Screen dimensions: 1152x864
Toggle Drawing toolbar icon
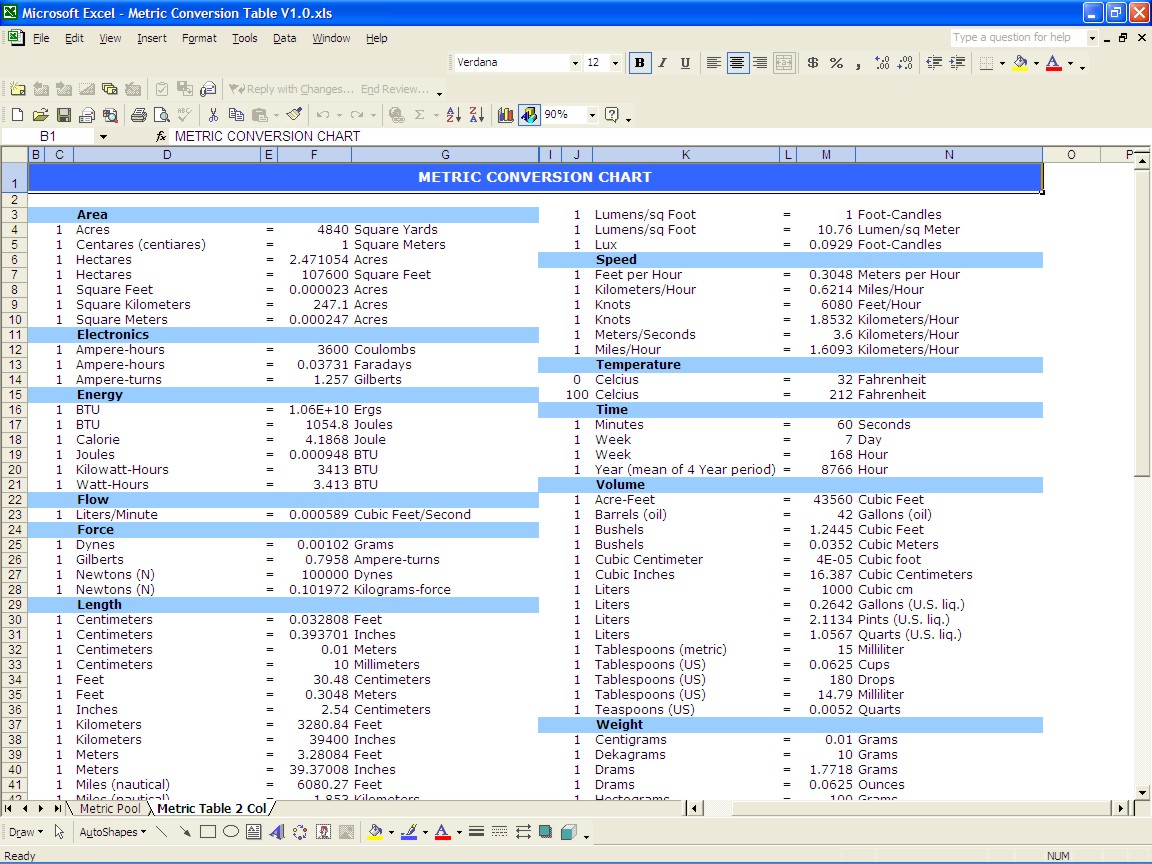(529, 115)
